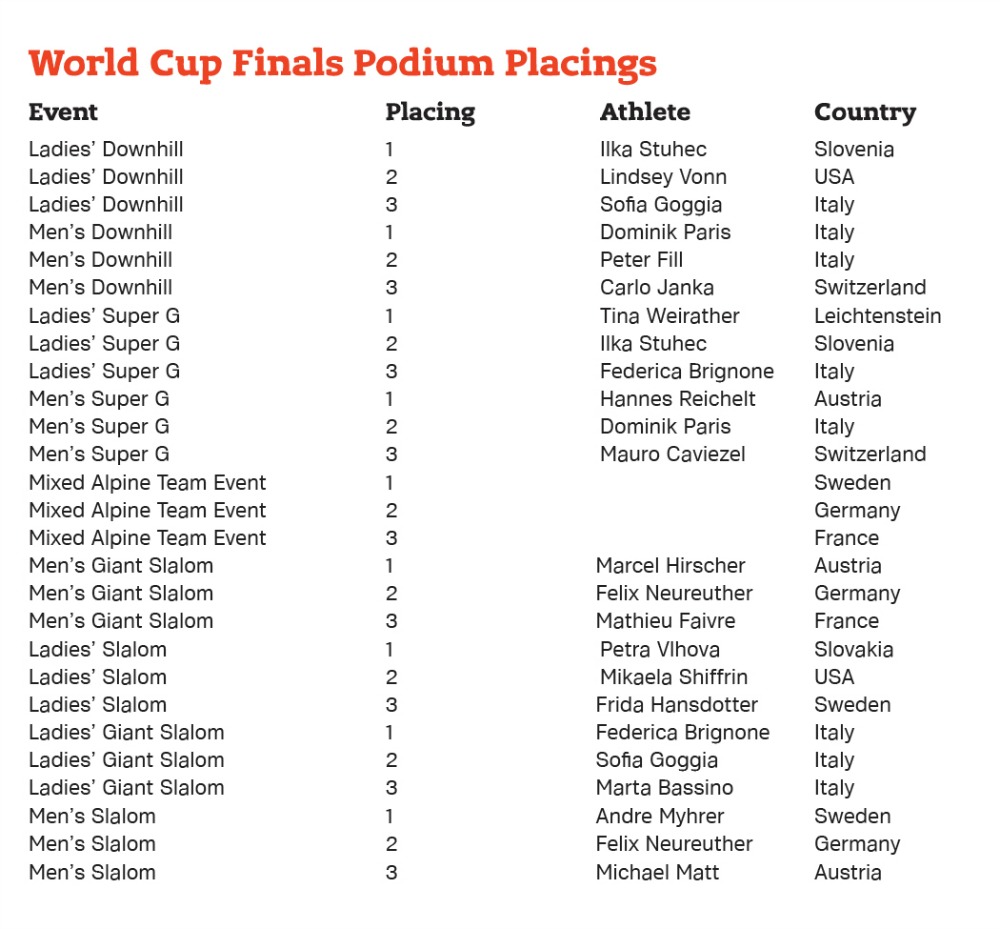Click athlete name Marcel Hirscher
Viewport: 1000px width, 929px height.
tap(670, 566)
